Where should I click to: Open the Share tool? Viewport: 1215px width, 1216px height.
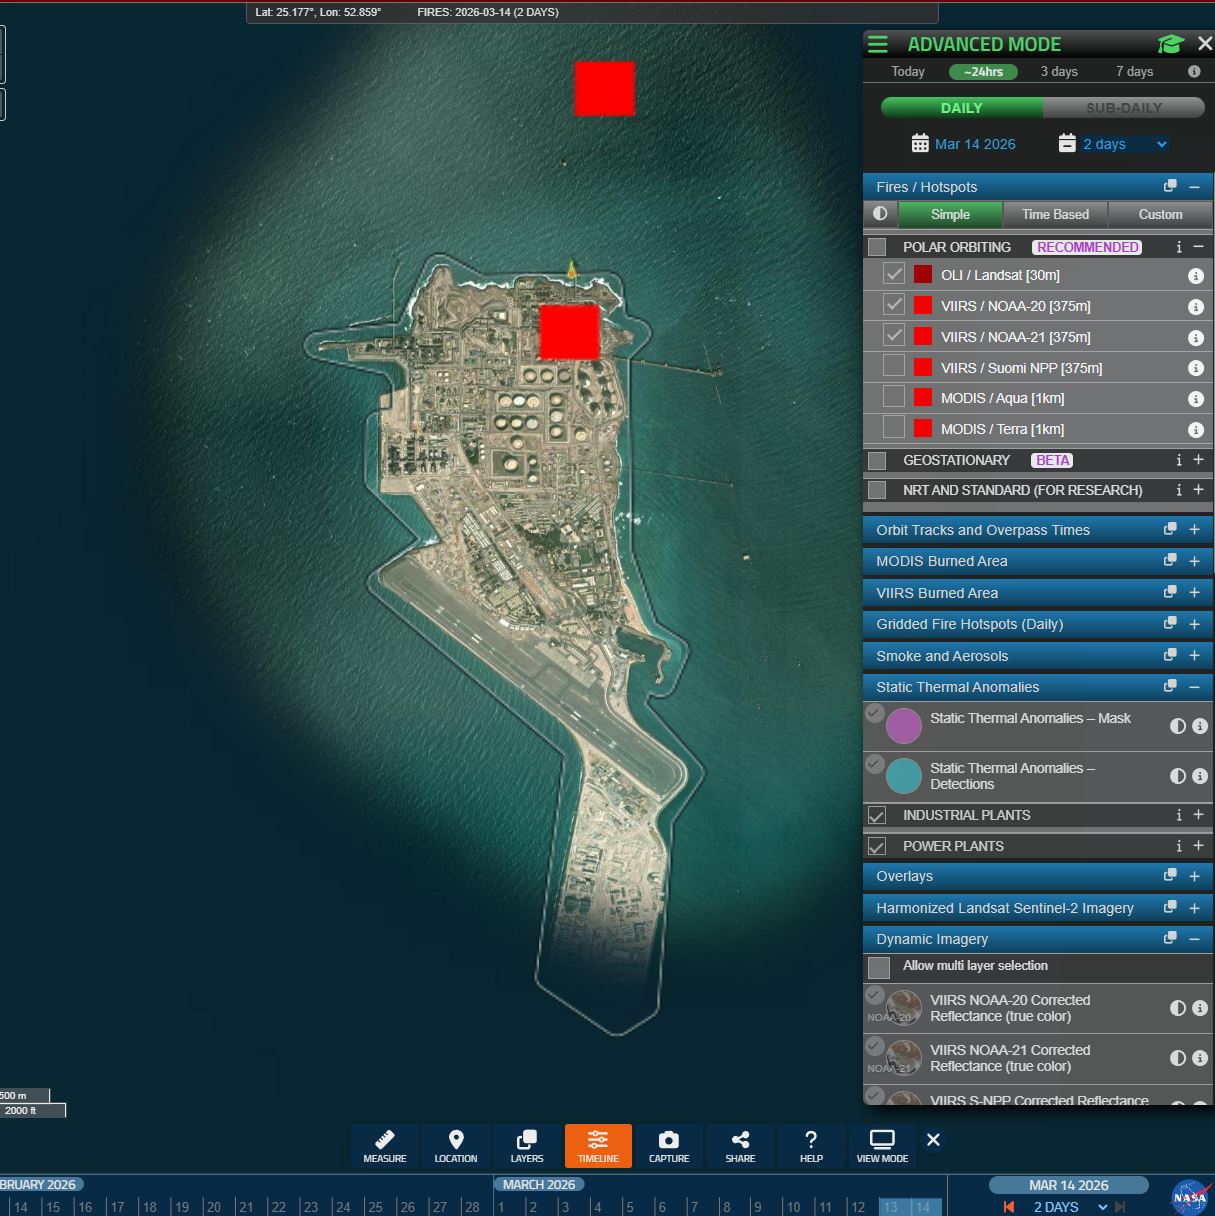[x=740, y=1146]
